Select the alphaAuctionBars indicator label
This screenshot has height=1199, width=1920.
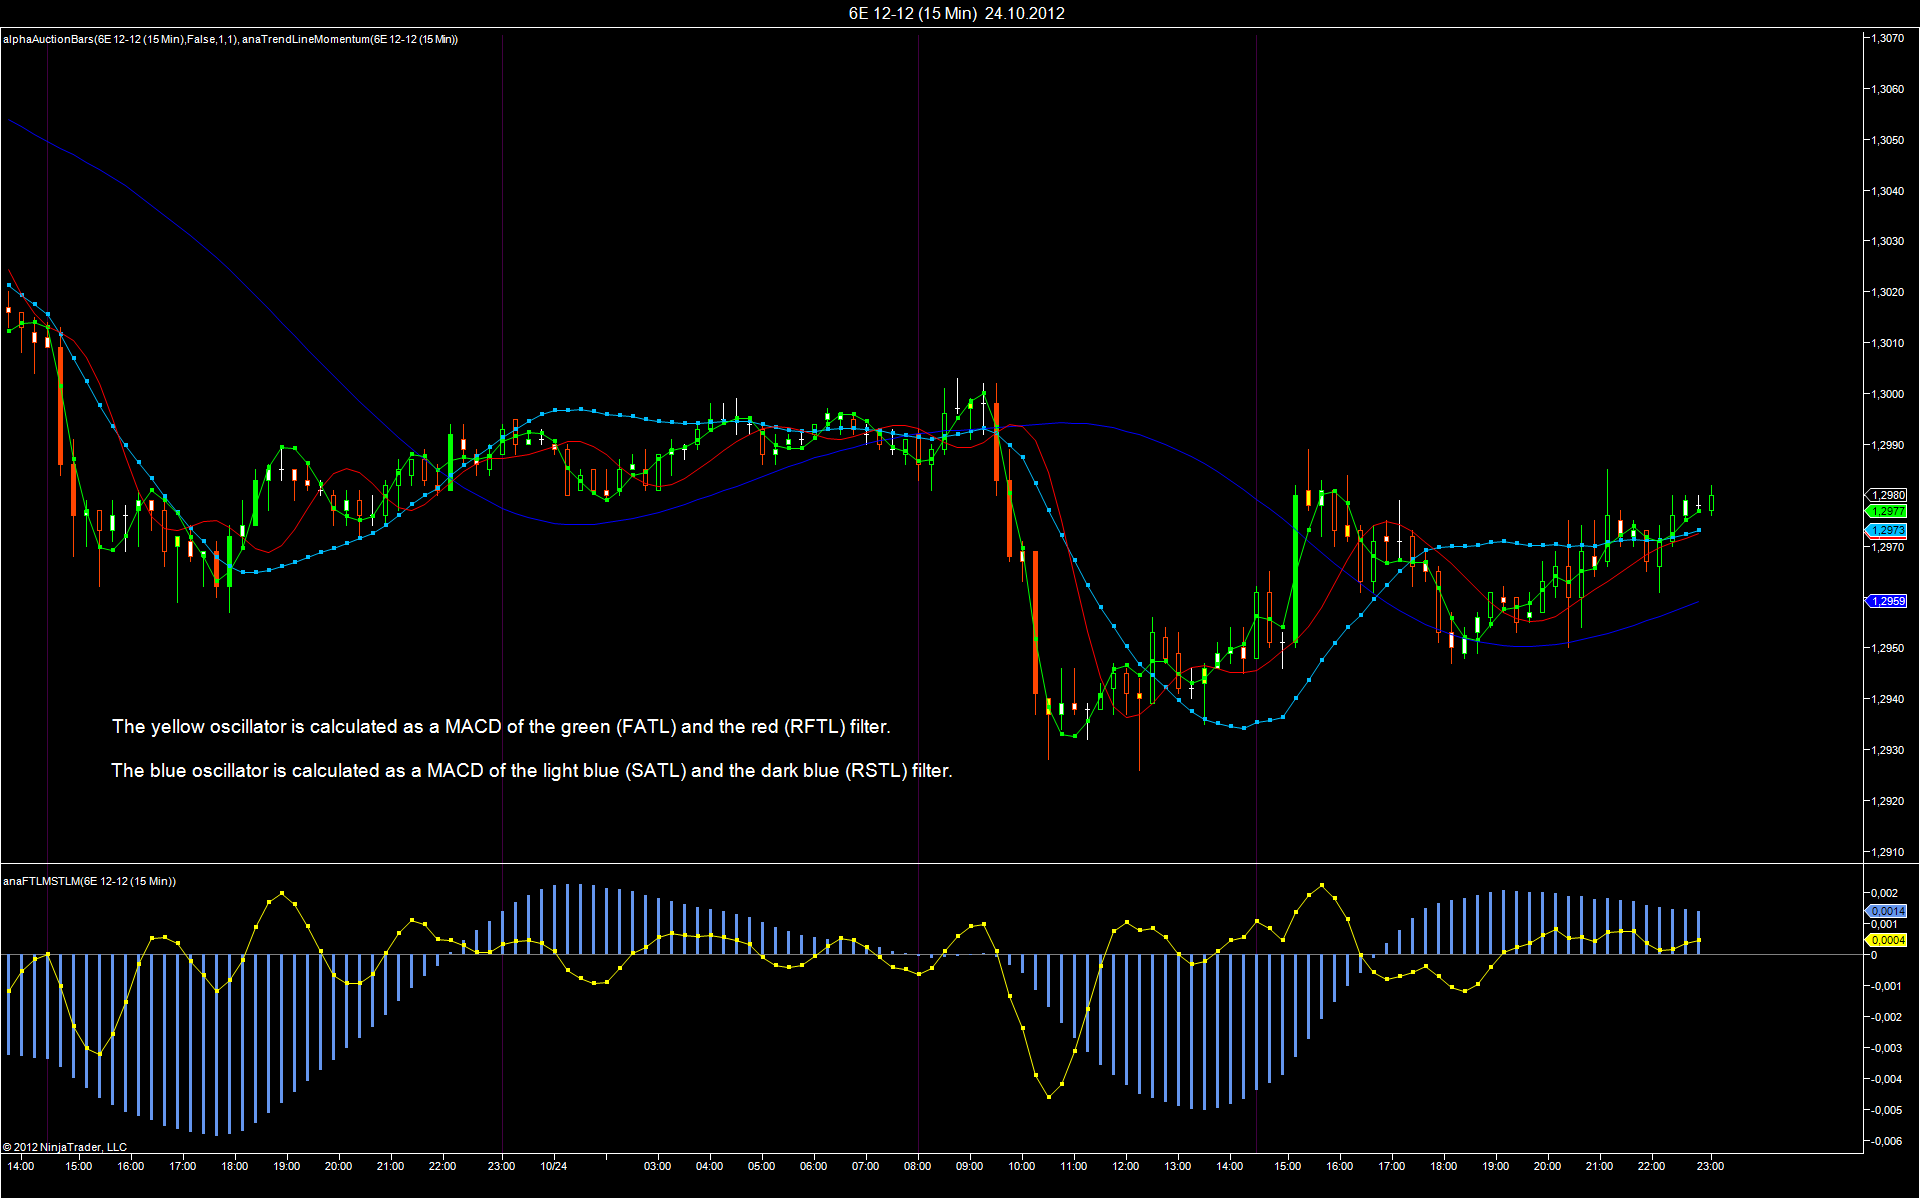point(120,39)
